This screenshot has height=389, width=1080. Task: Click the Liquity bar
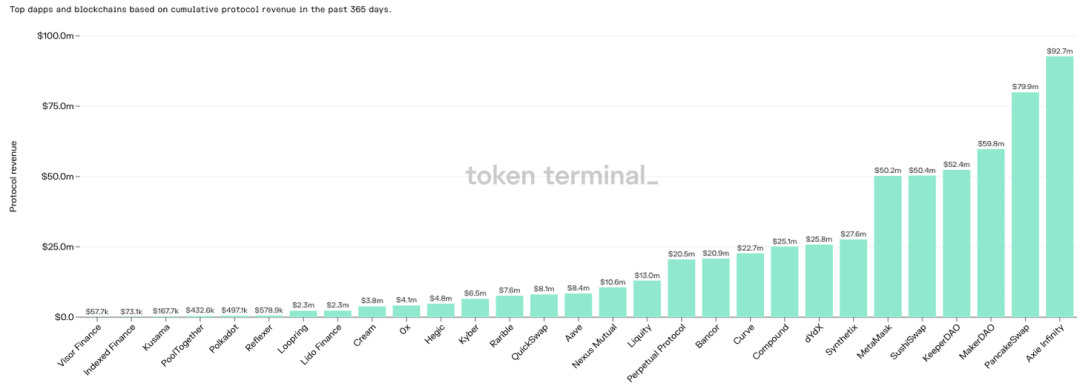tap(647, 298)
